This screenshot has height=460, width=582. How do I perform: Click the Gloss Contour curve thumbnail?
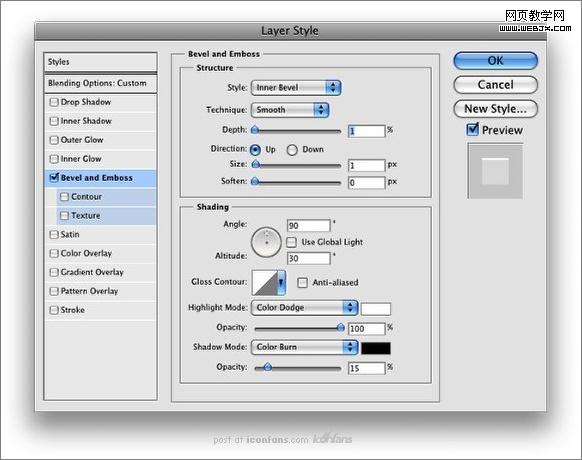pyautogui.click(x=265, y=283)
